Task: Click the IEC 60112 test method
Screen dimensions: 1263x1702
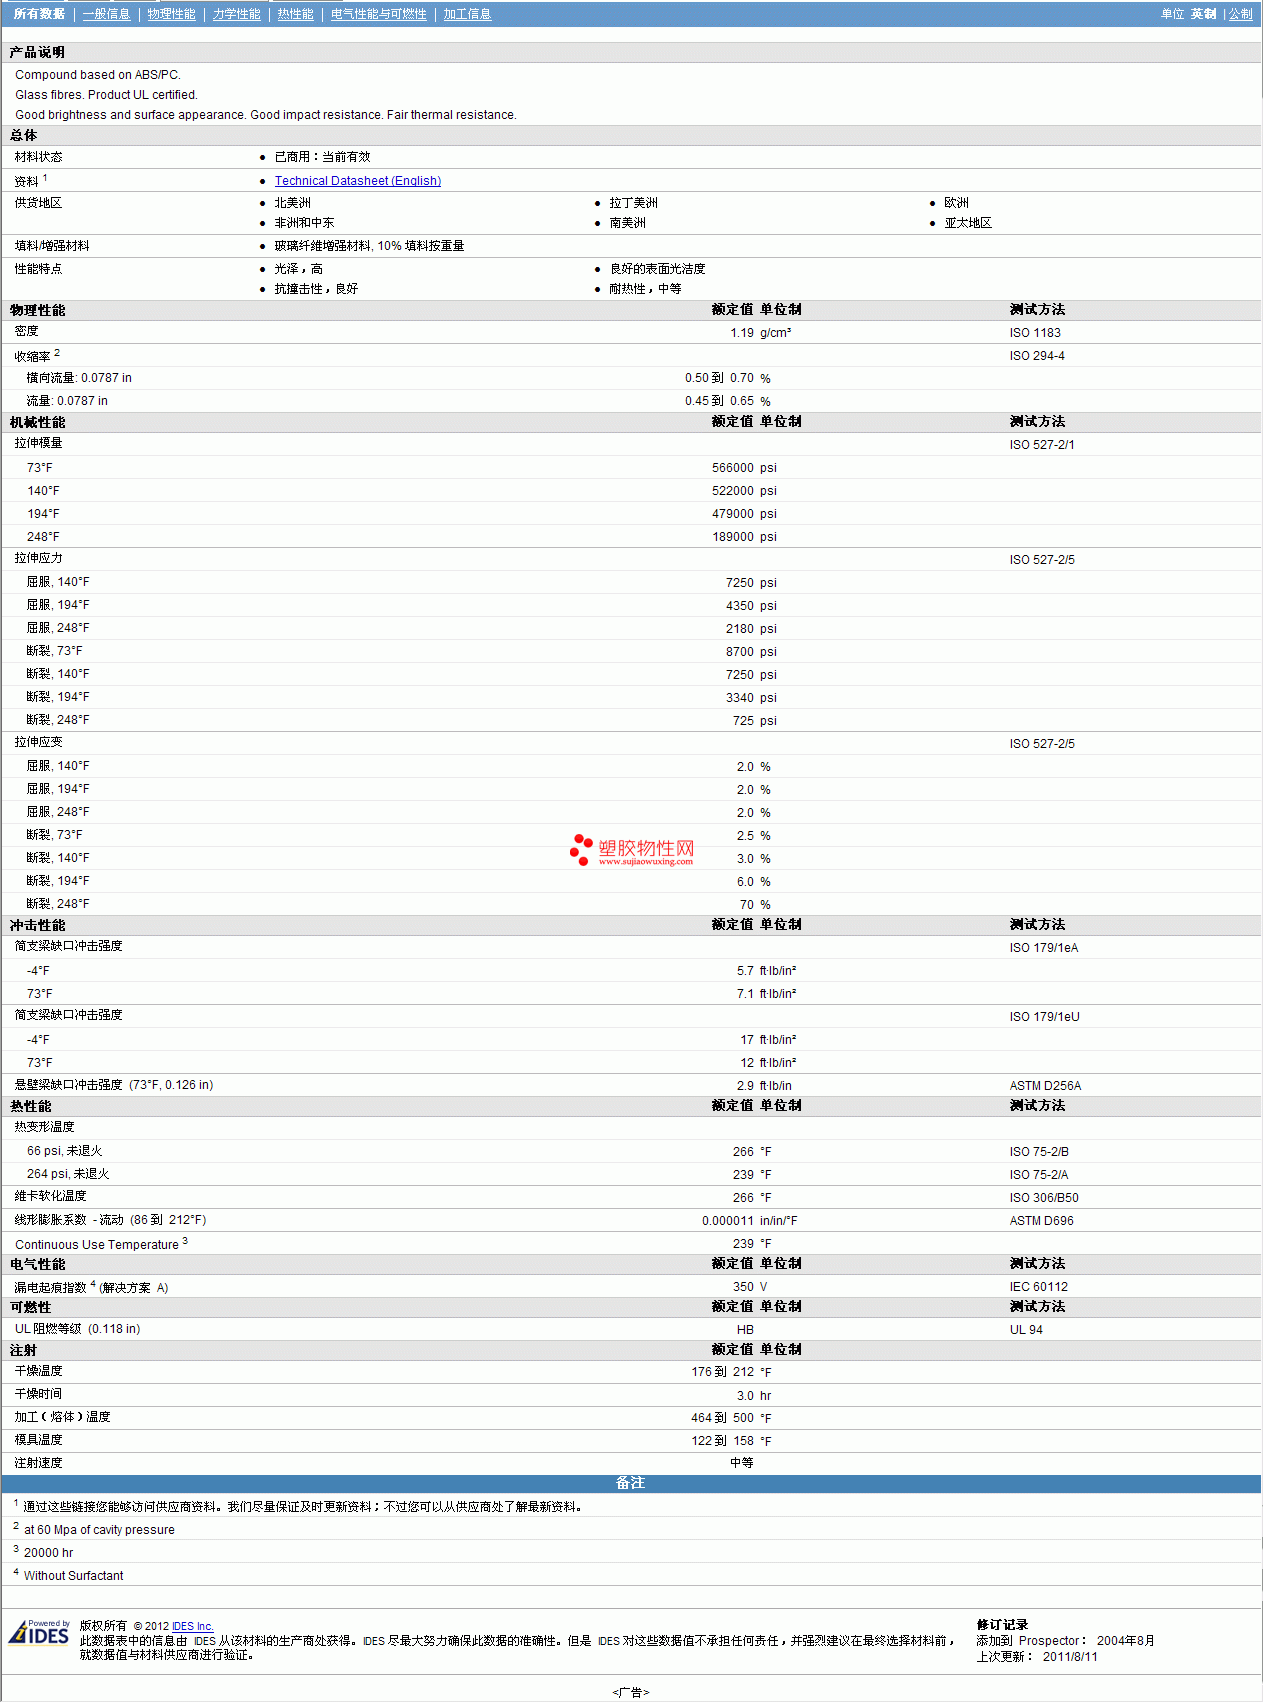Action: 1039,1287
